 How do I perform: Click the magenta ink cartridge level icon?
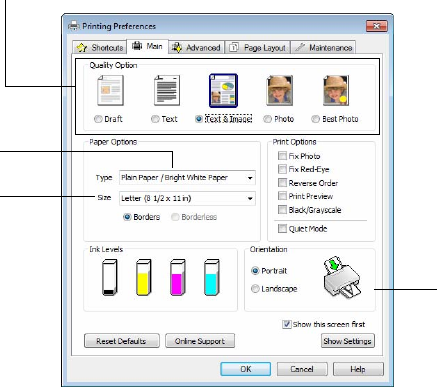(178, 277)
